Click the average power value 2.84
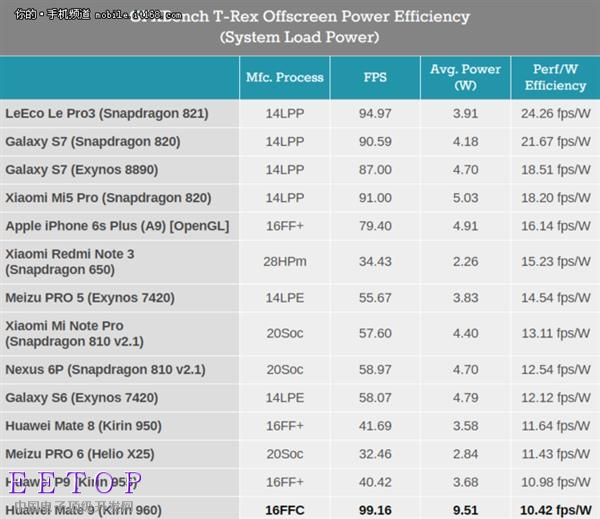 point(465,454)
